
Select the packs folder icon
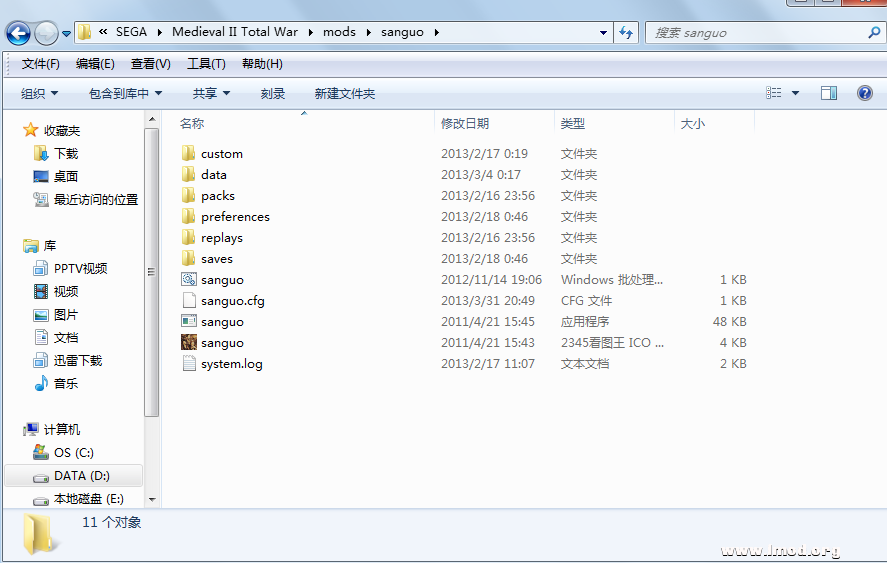pyautogui.click(x=188, y=195)
